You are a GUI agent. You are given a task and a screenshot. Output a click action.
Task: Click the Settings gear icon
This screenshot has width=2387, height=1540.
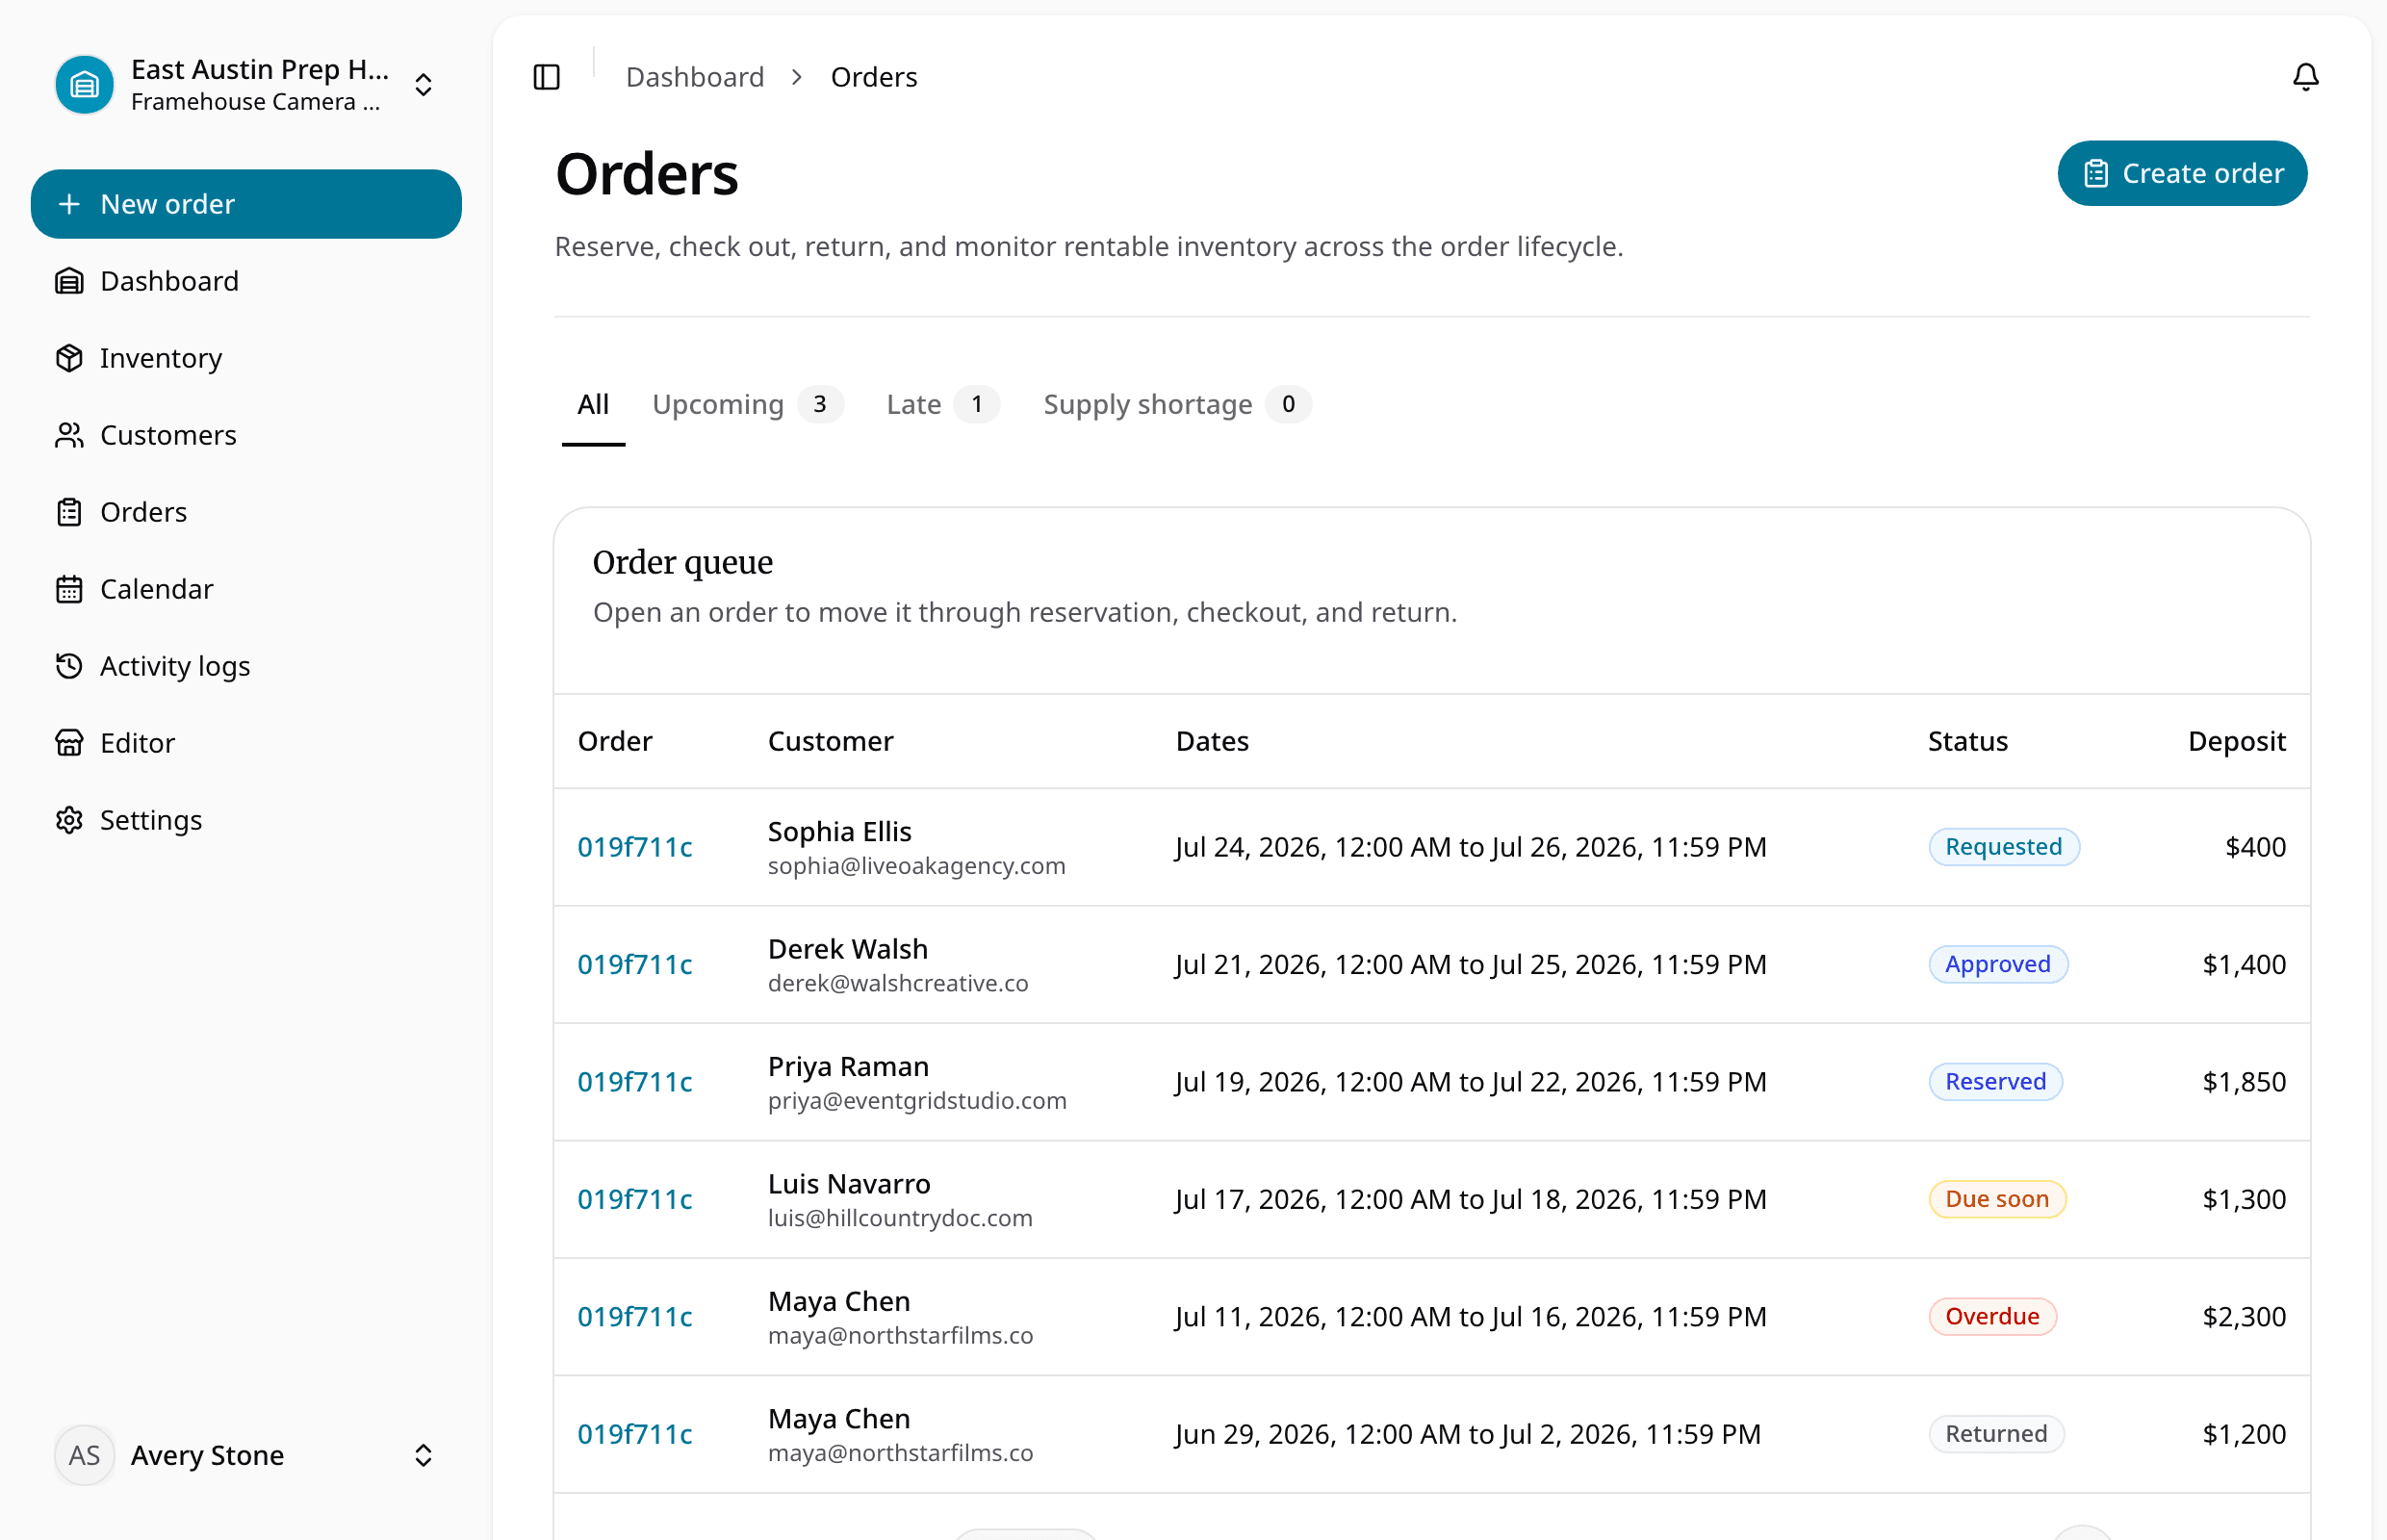pyautogui.click(x=69, y=820)
